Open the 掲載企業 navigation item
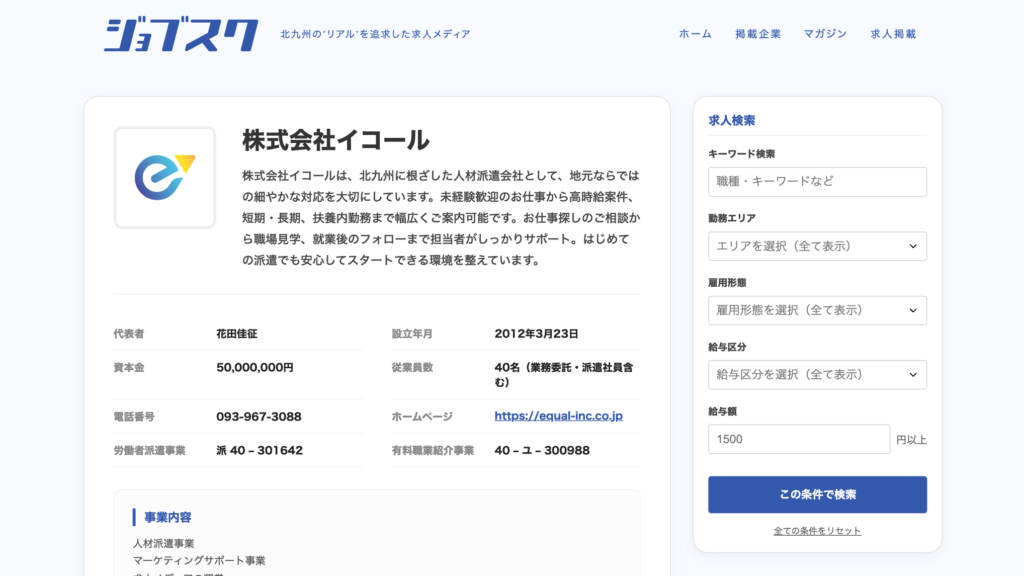The image size is (1024, 576). coord(758,34)
